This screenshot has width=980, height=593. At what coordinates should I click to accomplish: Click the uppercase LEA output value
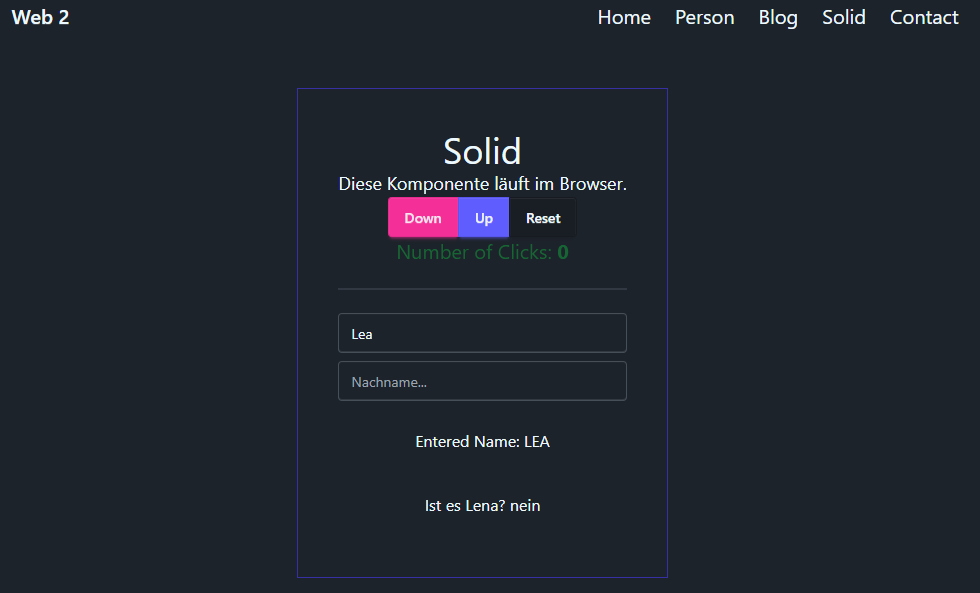[x=537, y=442]
